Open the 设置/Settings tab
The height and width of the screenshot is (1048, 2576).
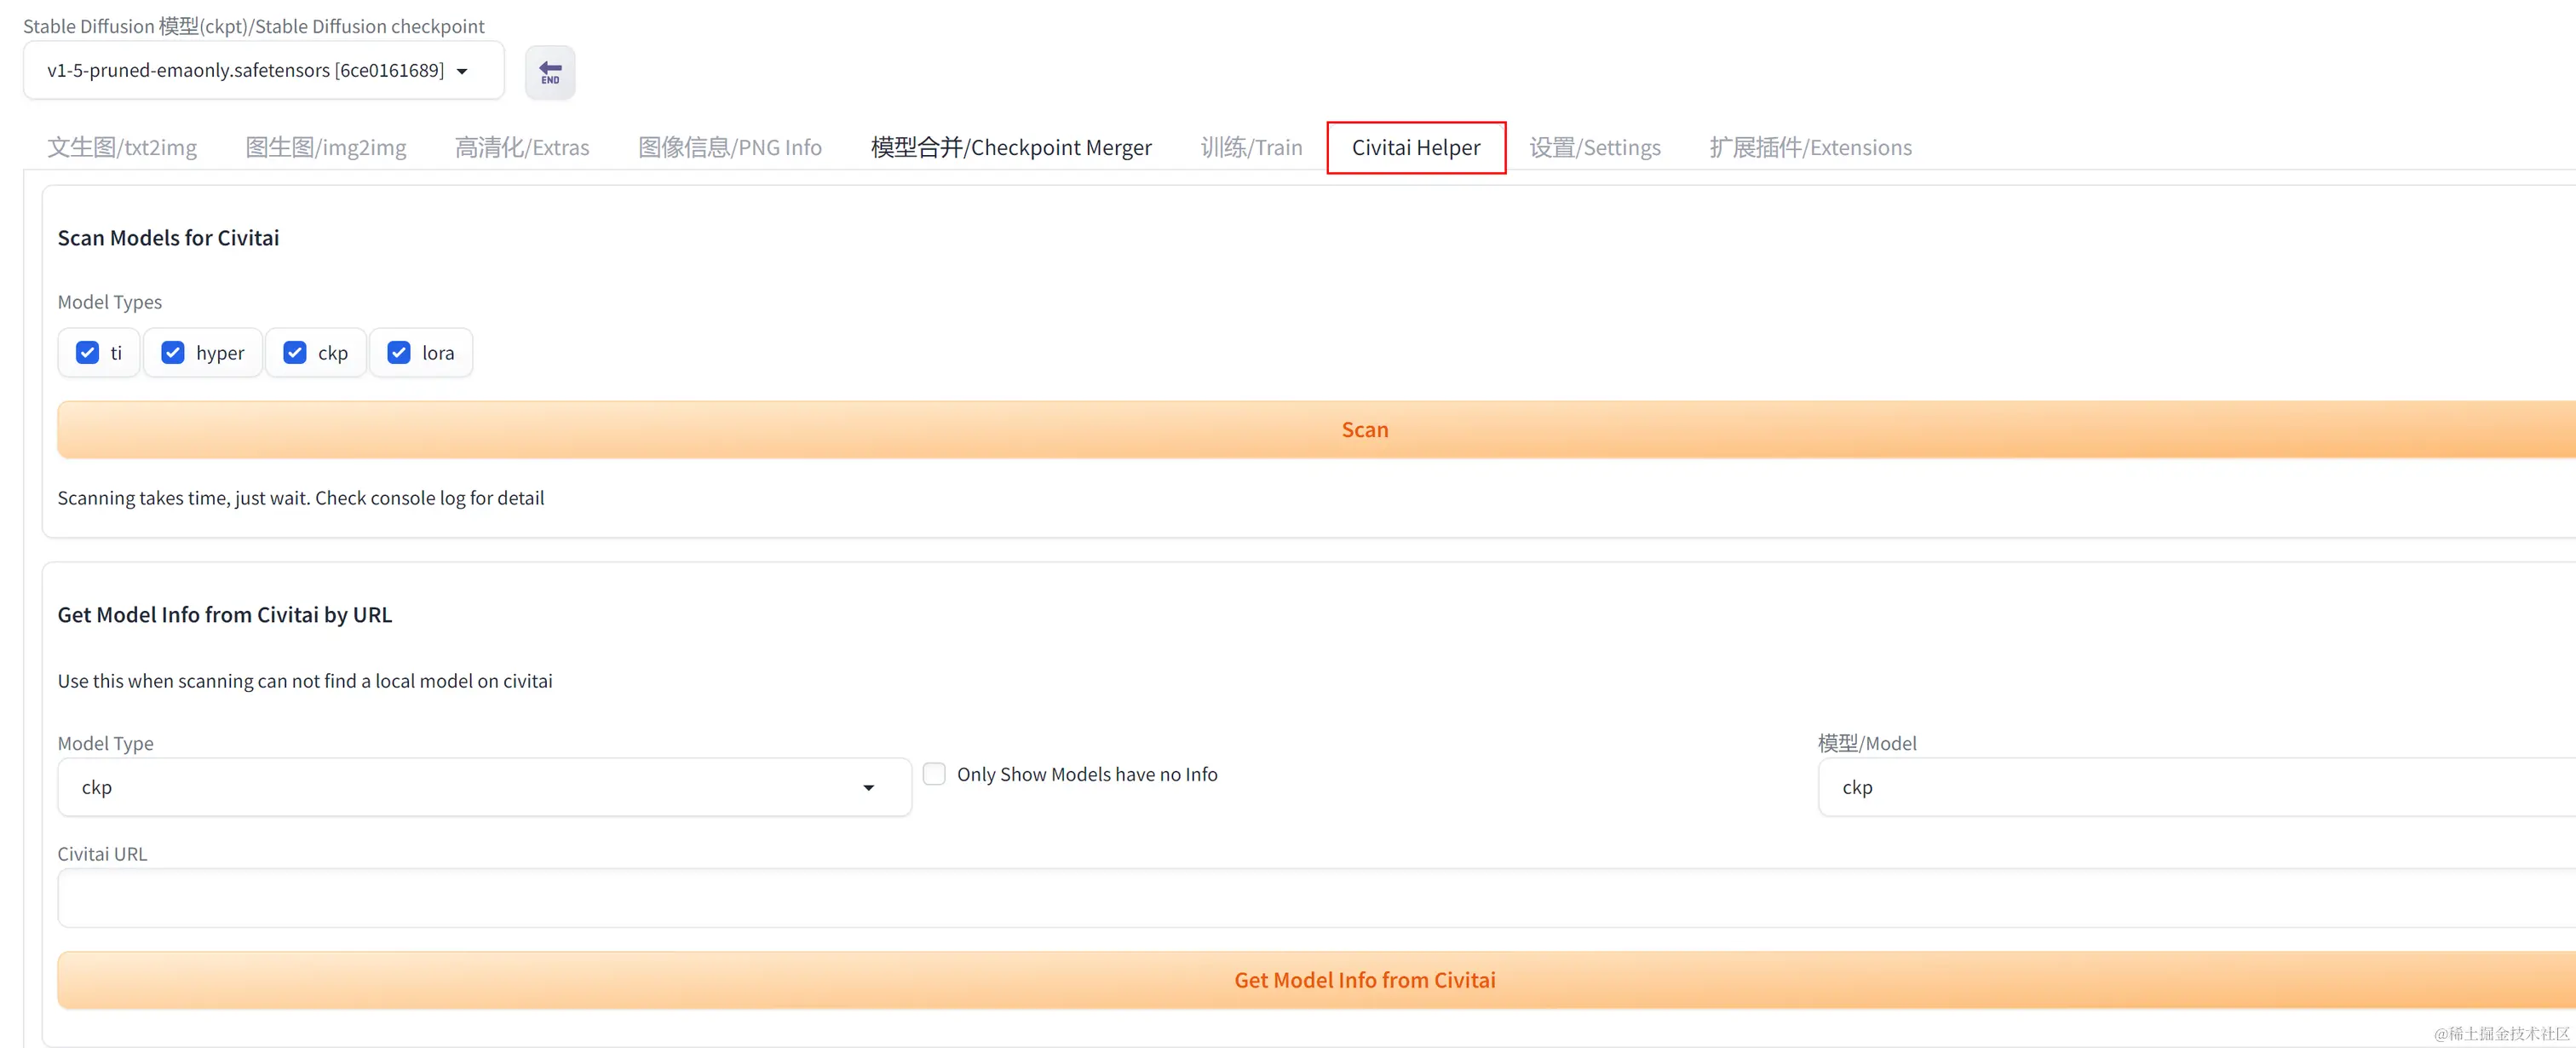point(1595,148)
